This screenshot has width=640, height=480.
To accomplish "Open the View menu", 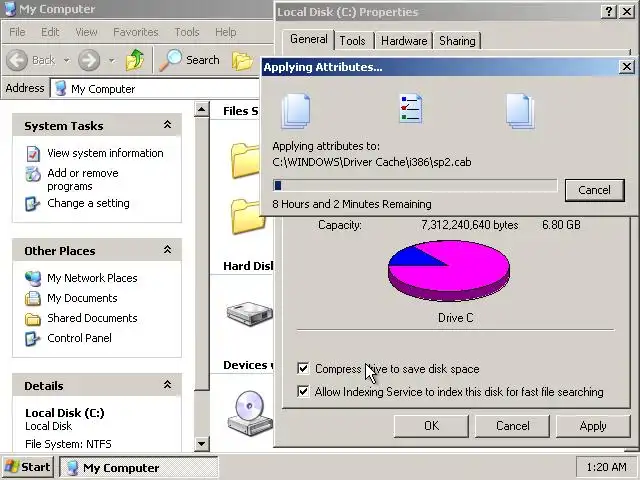I will [x=86, y=32].
